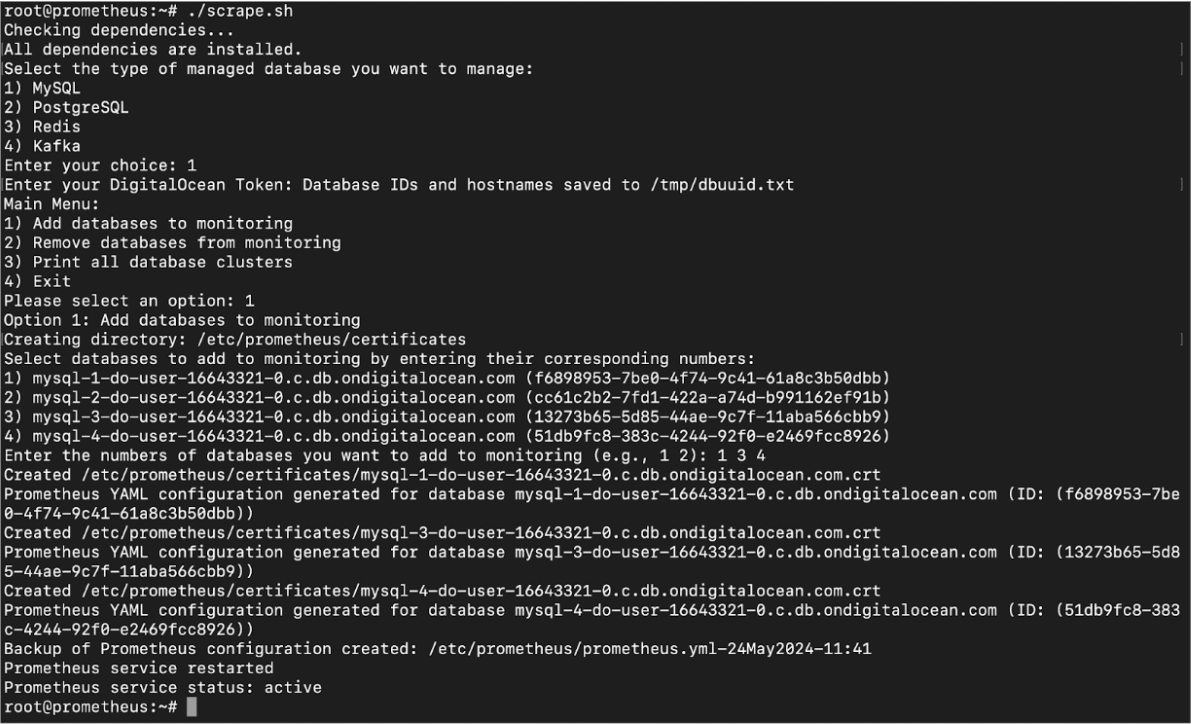The height and width of the screenshot is (724, 1191).
Task: Click the "Creating directory: /etc/prometheus/certificates" line
Action: (235, 340)
